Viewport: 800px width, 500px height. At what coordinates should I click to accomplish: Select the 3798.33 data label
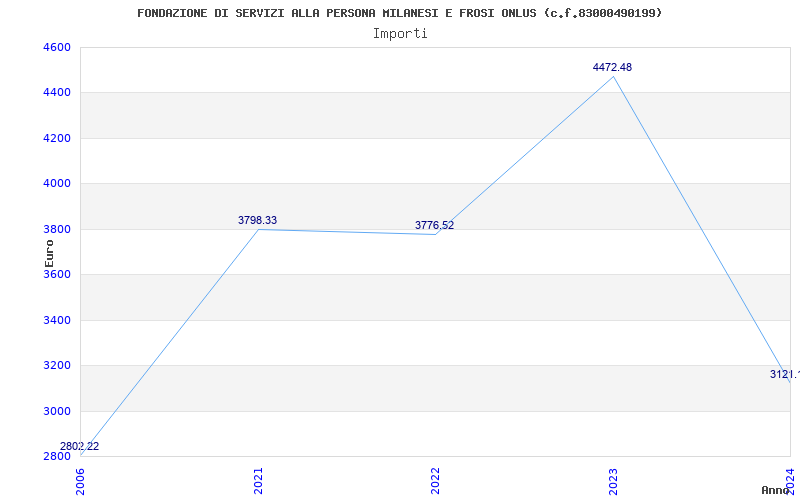258,220
